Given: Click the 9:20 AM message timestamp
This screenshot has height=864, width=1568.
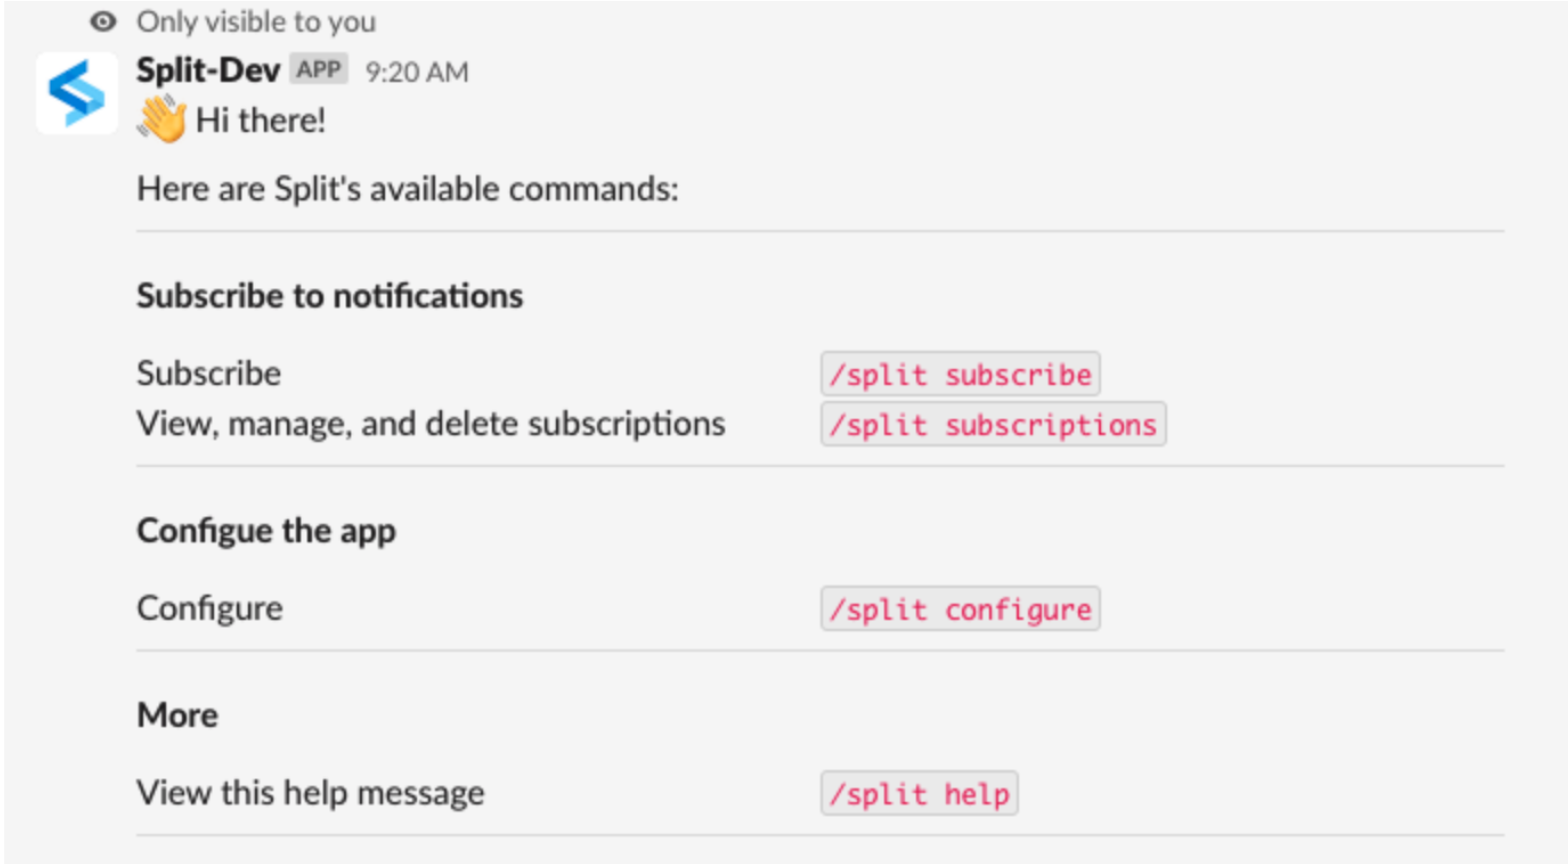Looking at the screenshot, I should point(416,72).
